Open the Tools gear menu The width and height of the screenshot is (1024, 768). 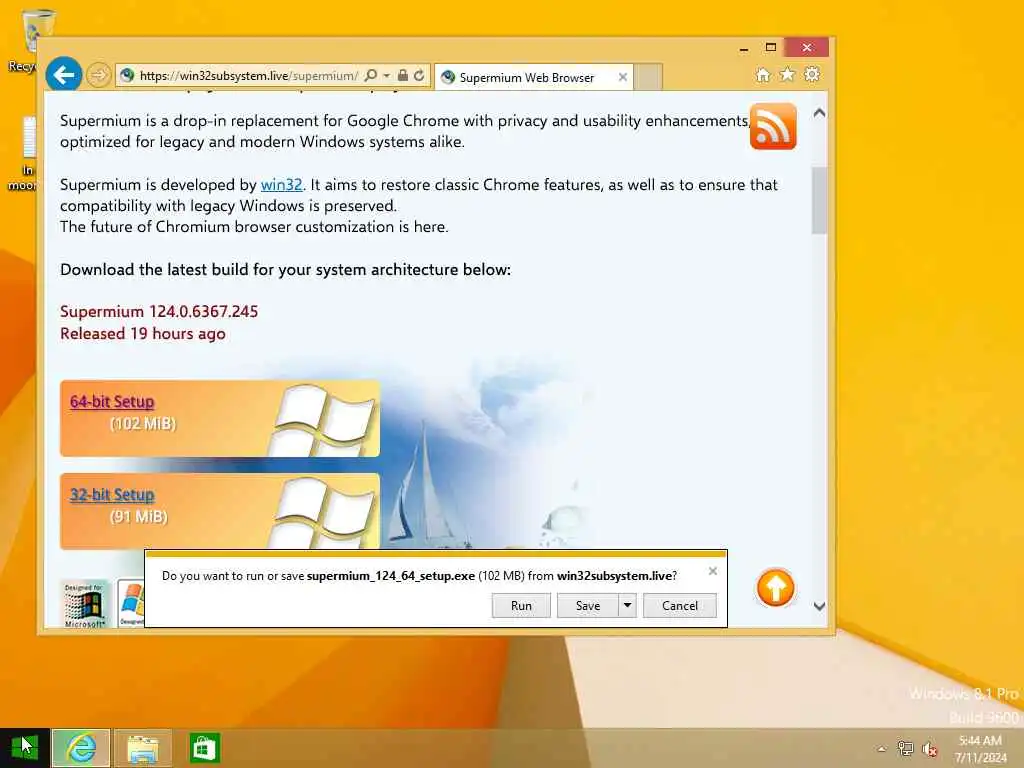click(812, 74)
